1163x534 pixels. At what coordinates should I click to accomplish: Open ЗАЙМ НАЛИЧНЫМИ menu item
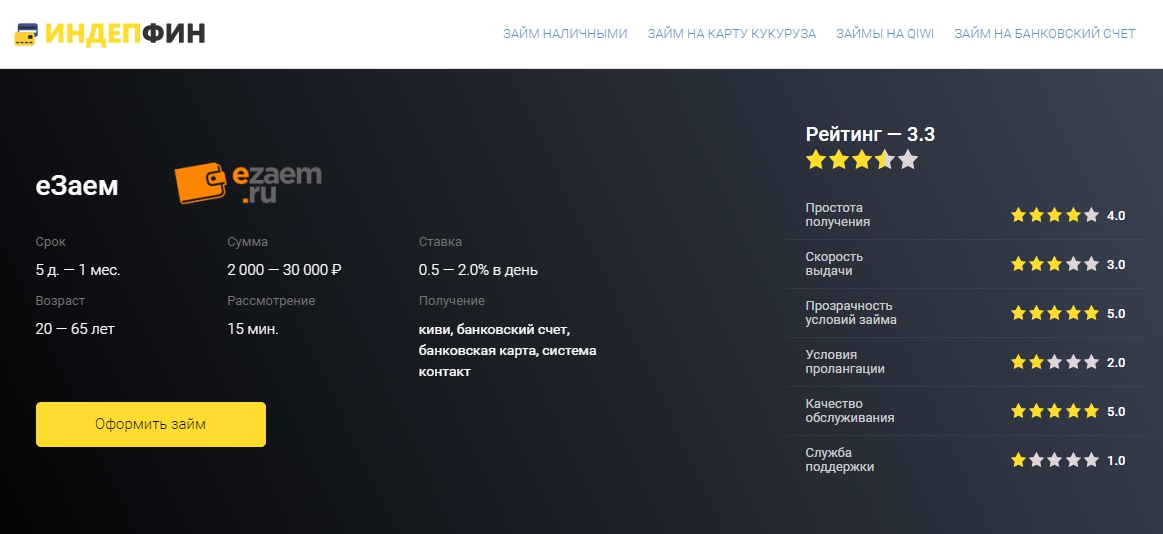point(565,34)
